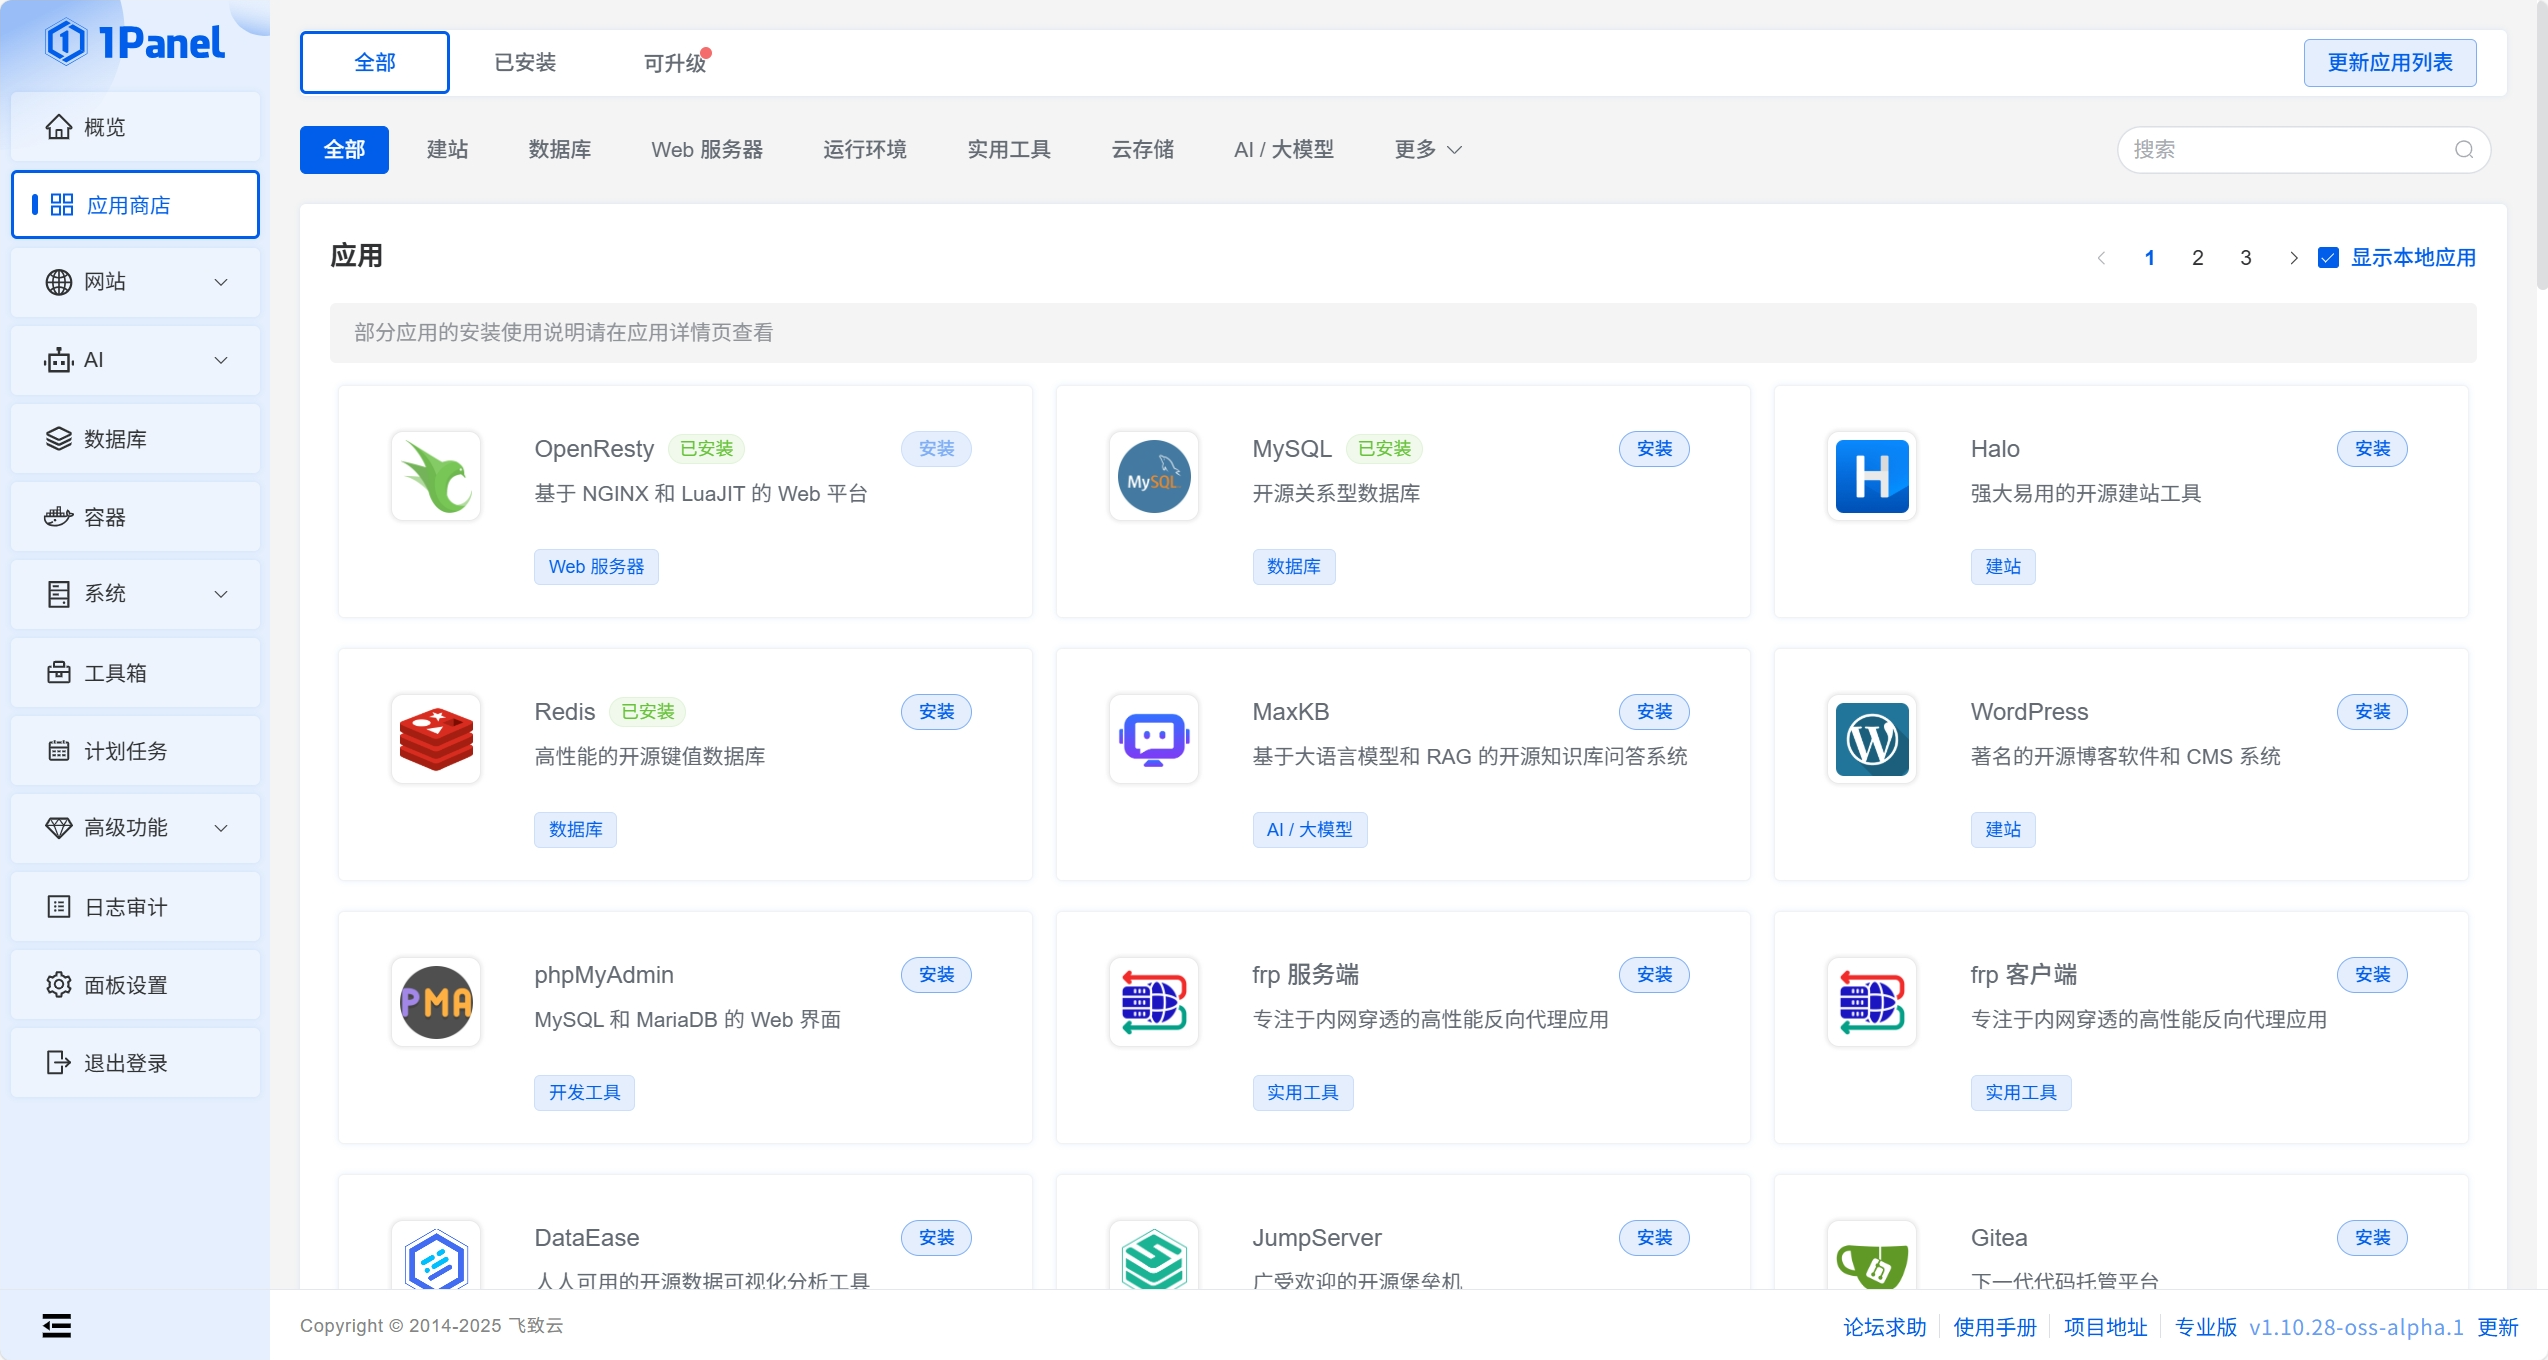Open the 更多 category dropdown
The height and width of the screenshot is (1360, 2548).
pos(1427,150)
